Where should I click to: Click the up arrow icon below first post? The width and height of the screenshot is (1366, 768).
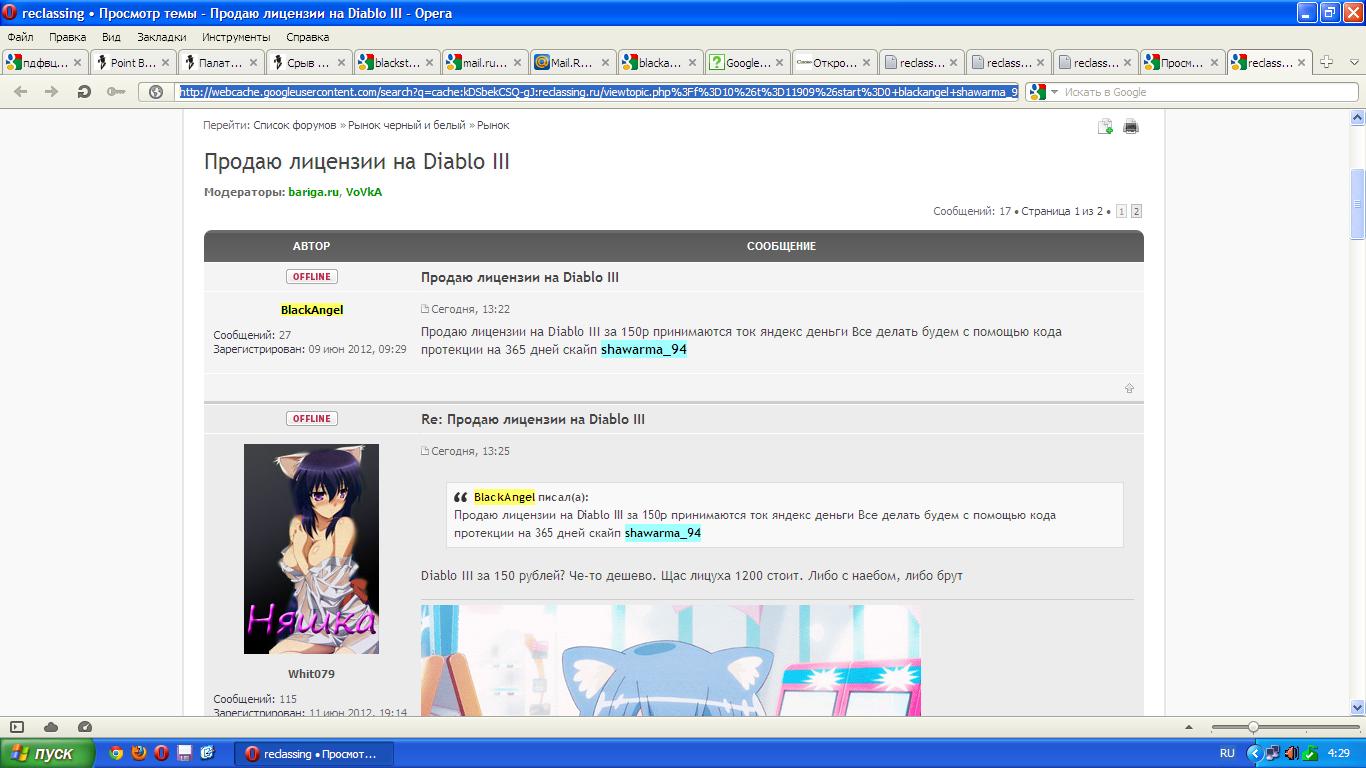tap(1129, 388)
